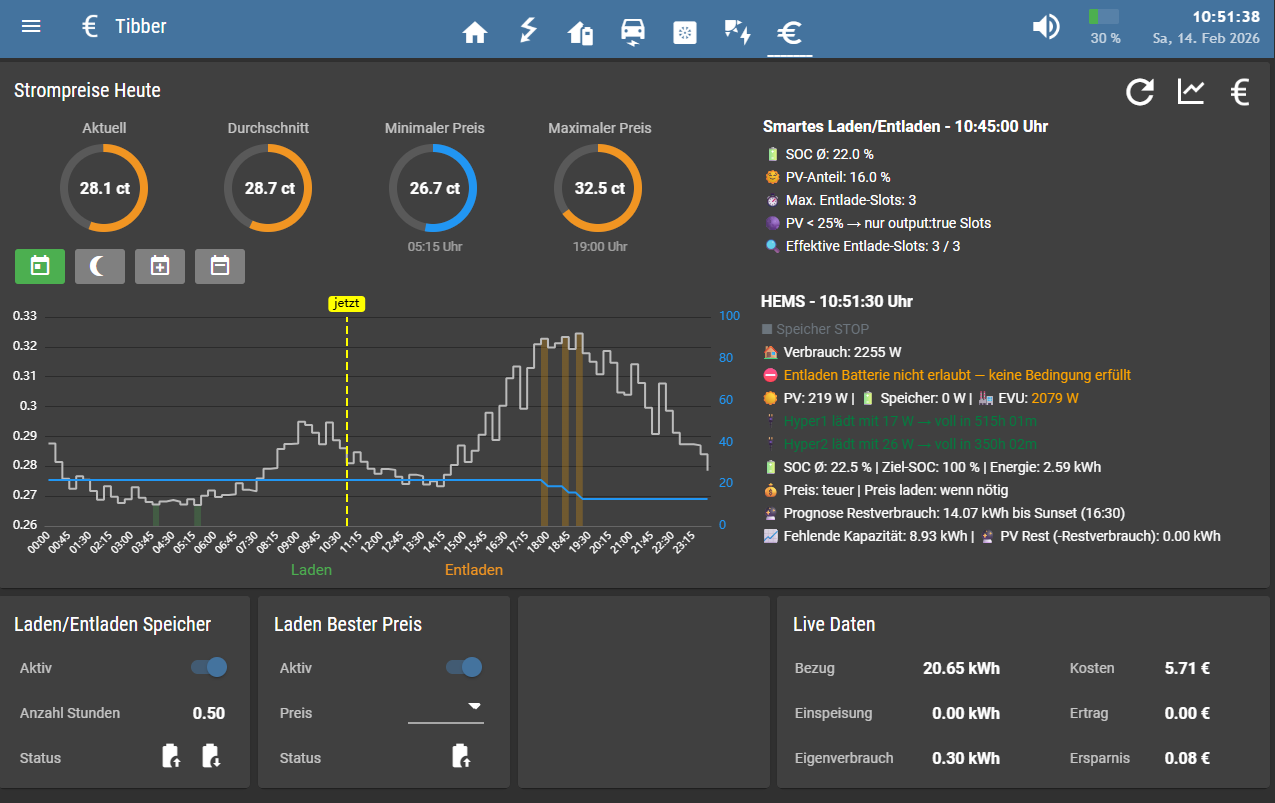Select the calendar-plus tomorrow button
This screenshot has height=803, width=1275.
[x=160, y=266]
